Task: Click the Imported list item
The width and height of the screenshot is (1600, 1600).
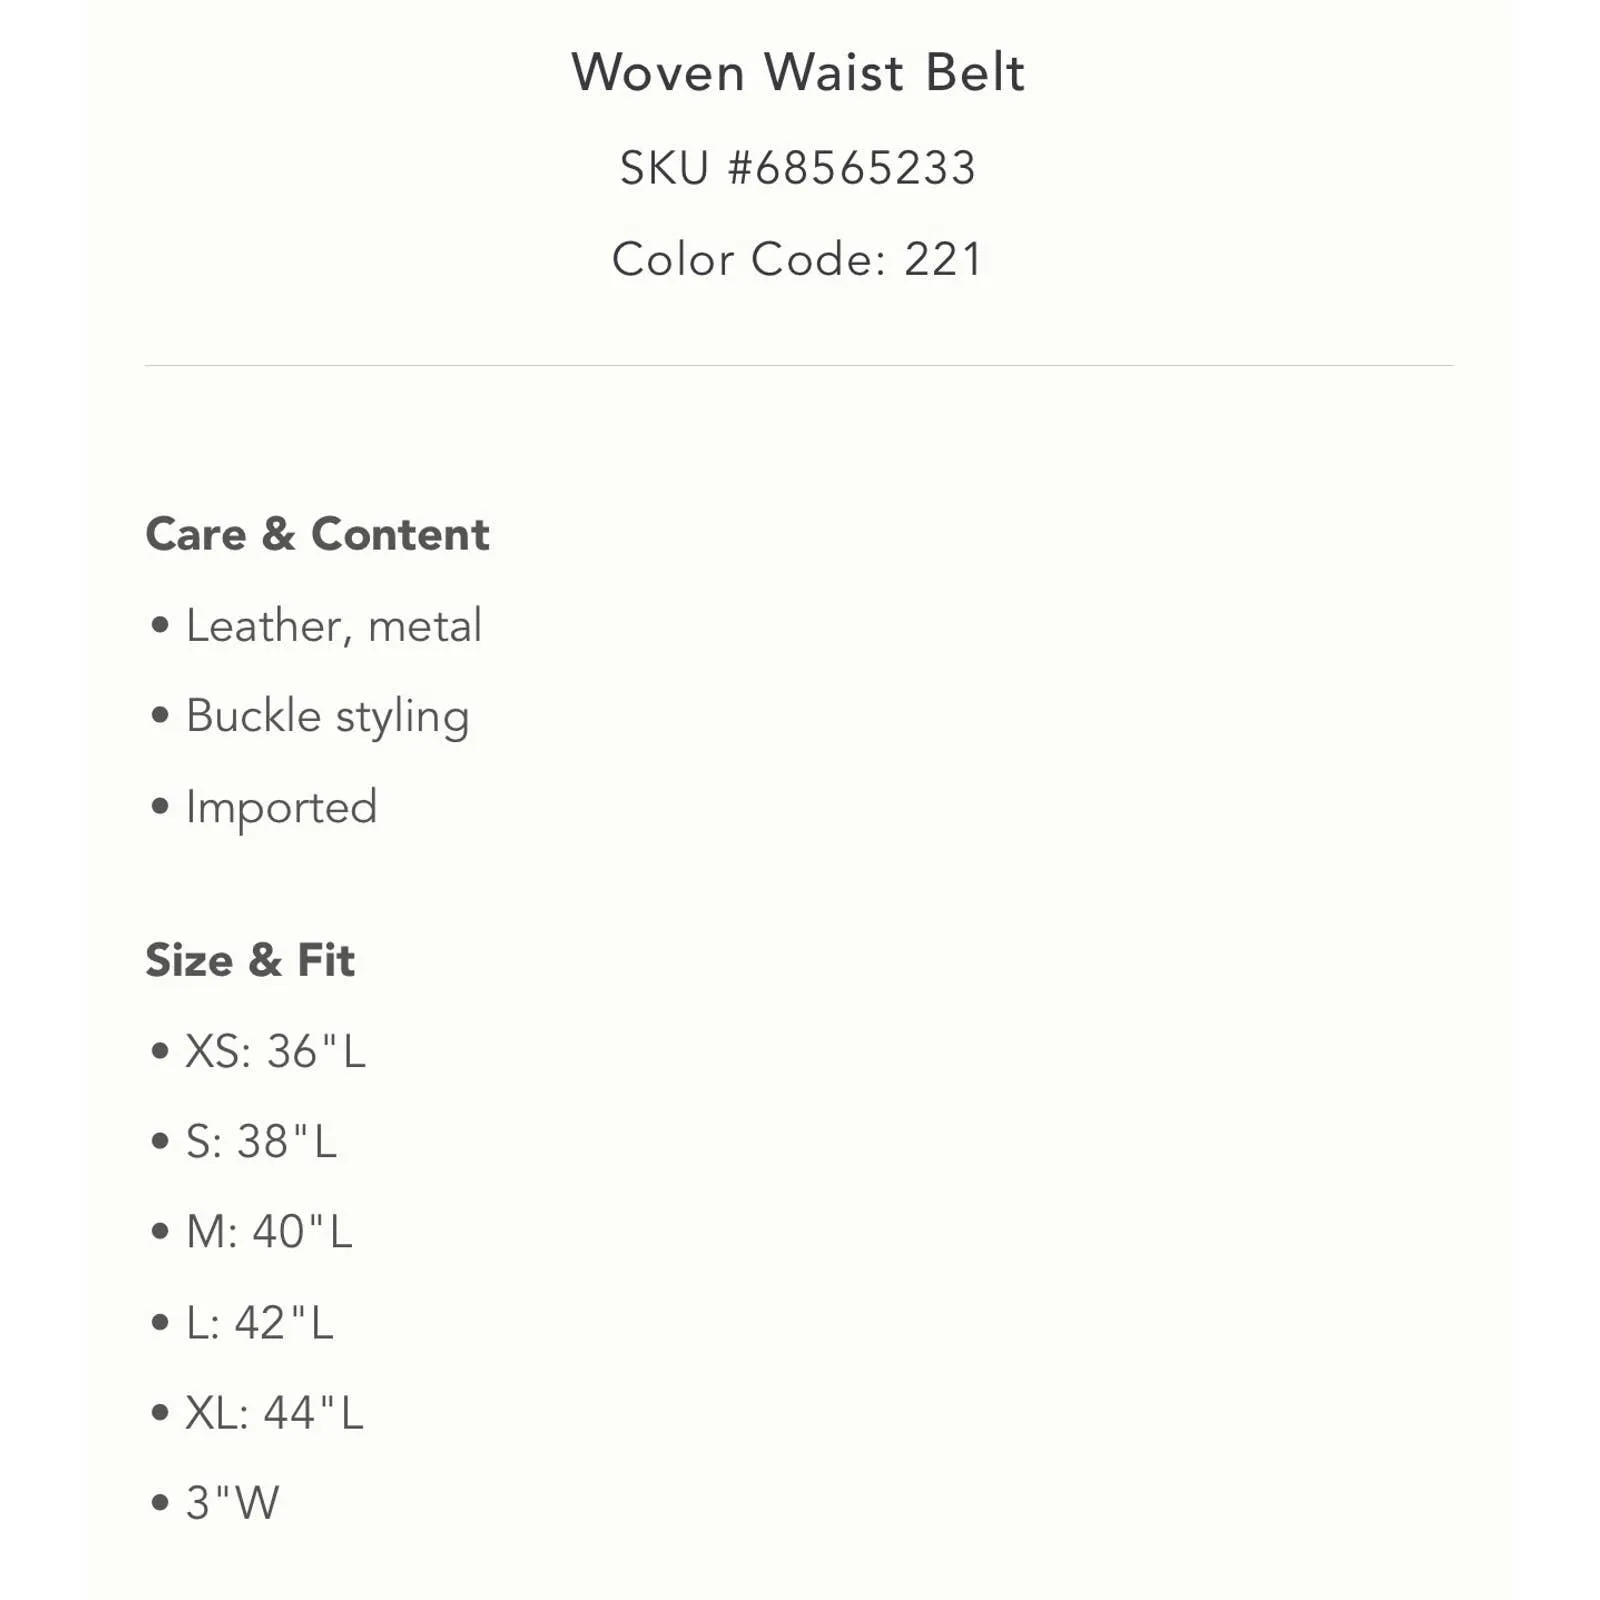Action: click(282, 807)
